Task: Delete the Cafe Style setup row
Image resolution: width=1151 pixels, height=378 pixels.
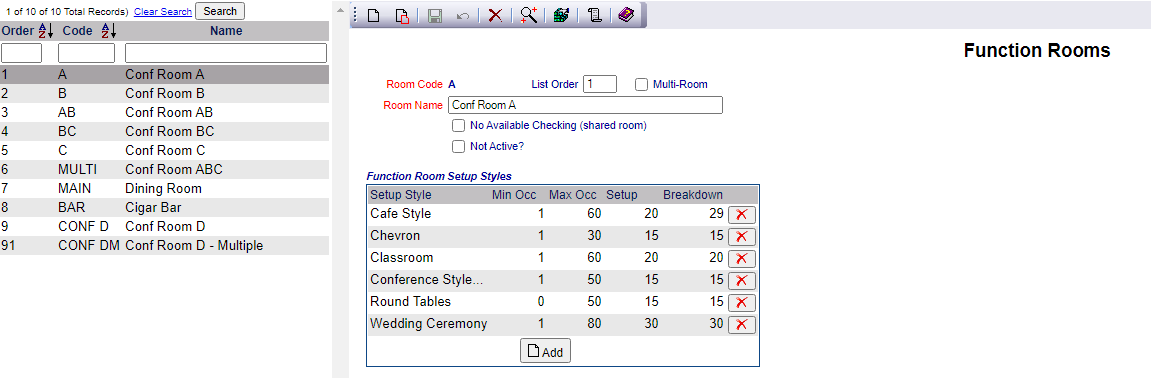Action: [x=741, y=214]
